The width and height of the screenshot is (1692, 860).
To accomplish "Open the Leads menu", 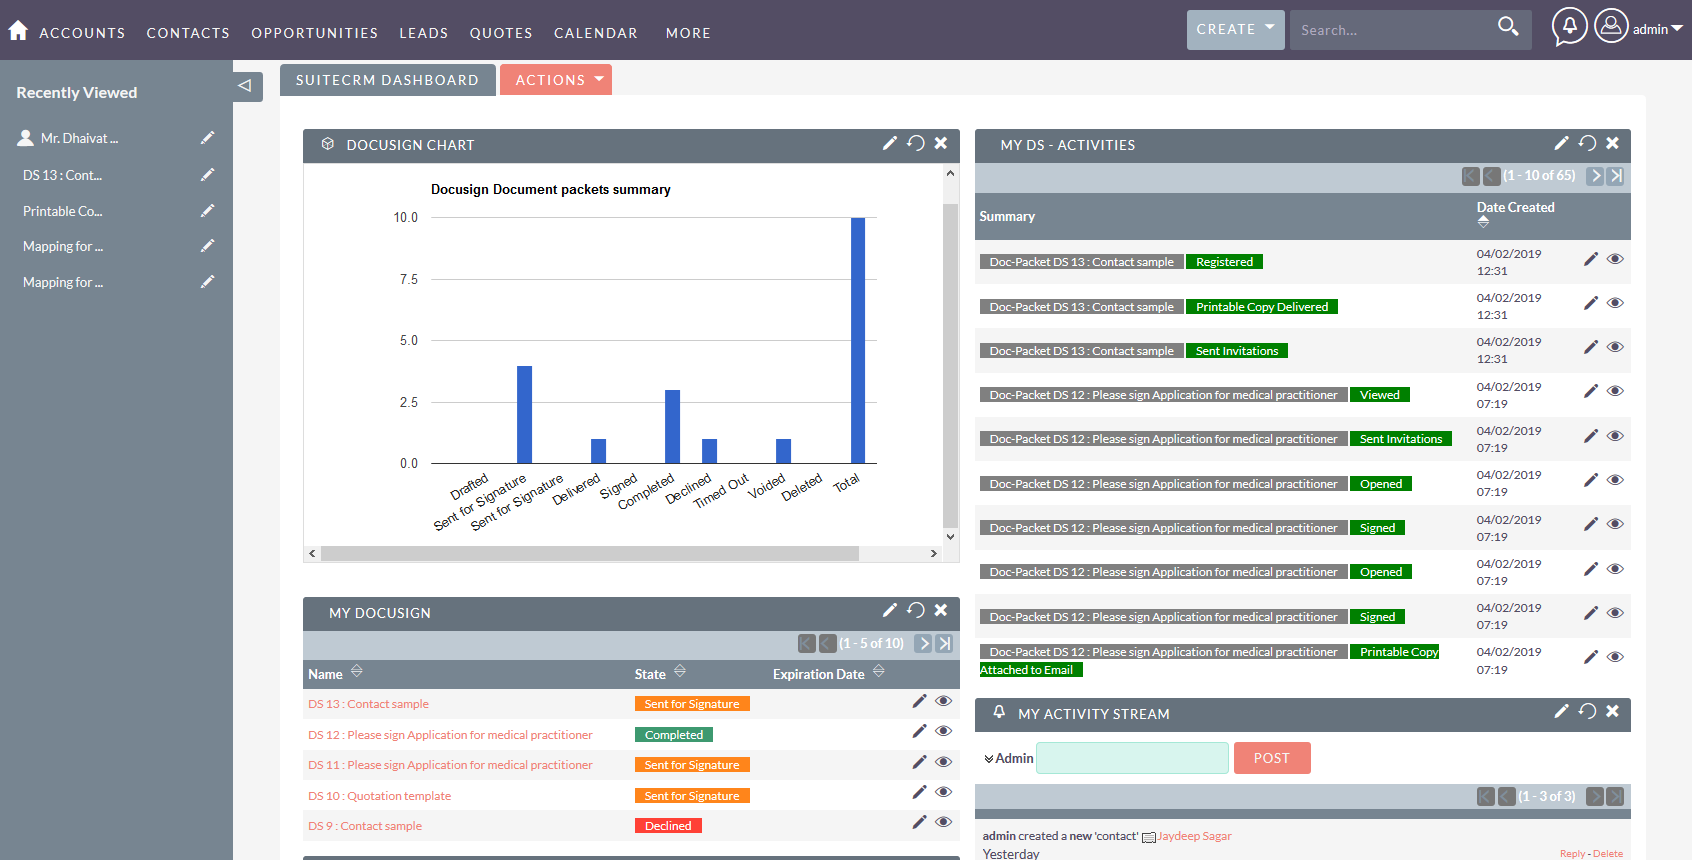I will pyautogui.click(x=424, y=33).
